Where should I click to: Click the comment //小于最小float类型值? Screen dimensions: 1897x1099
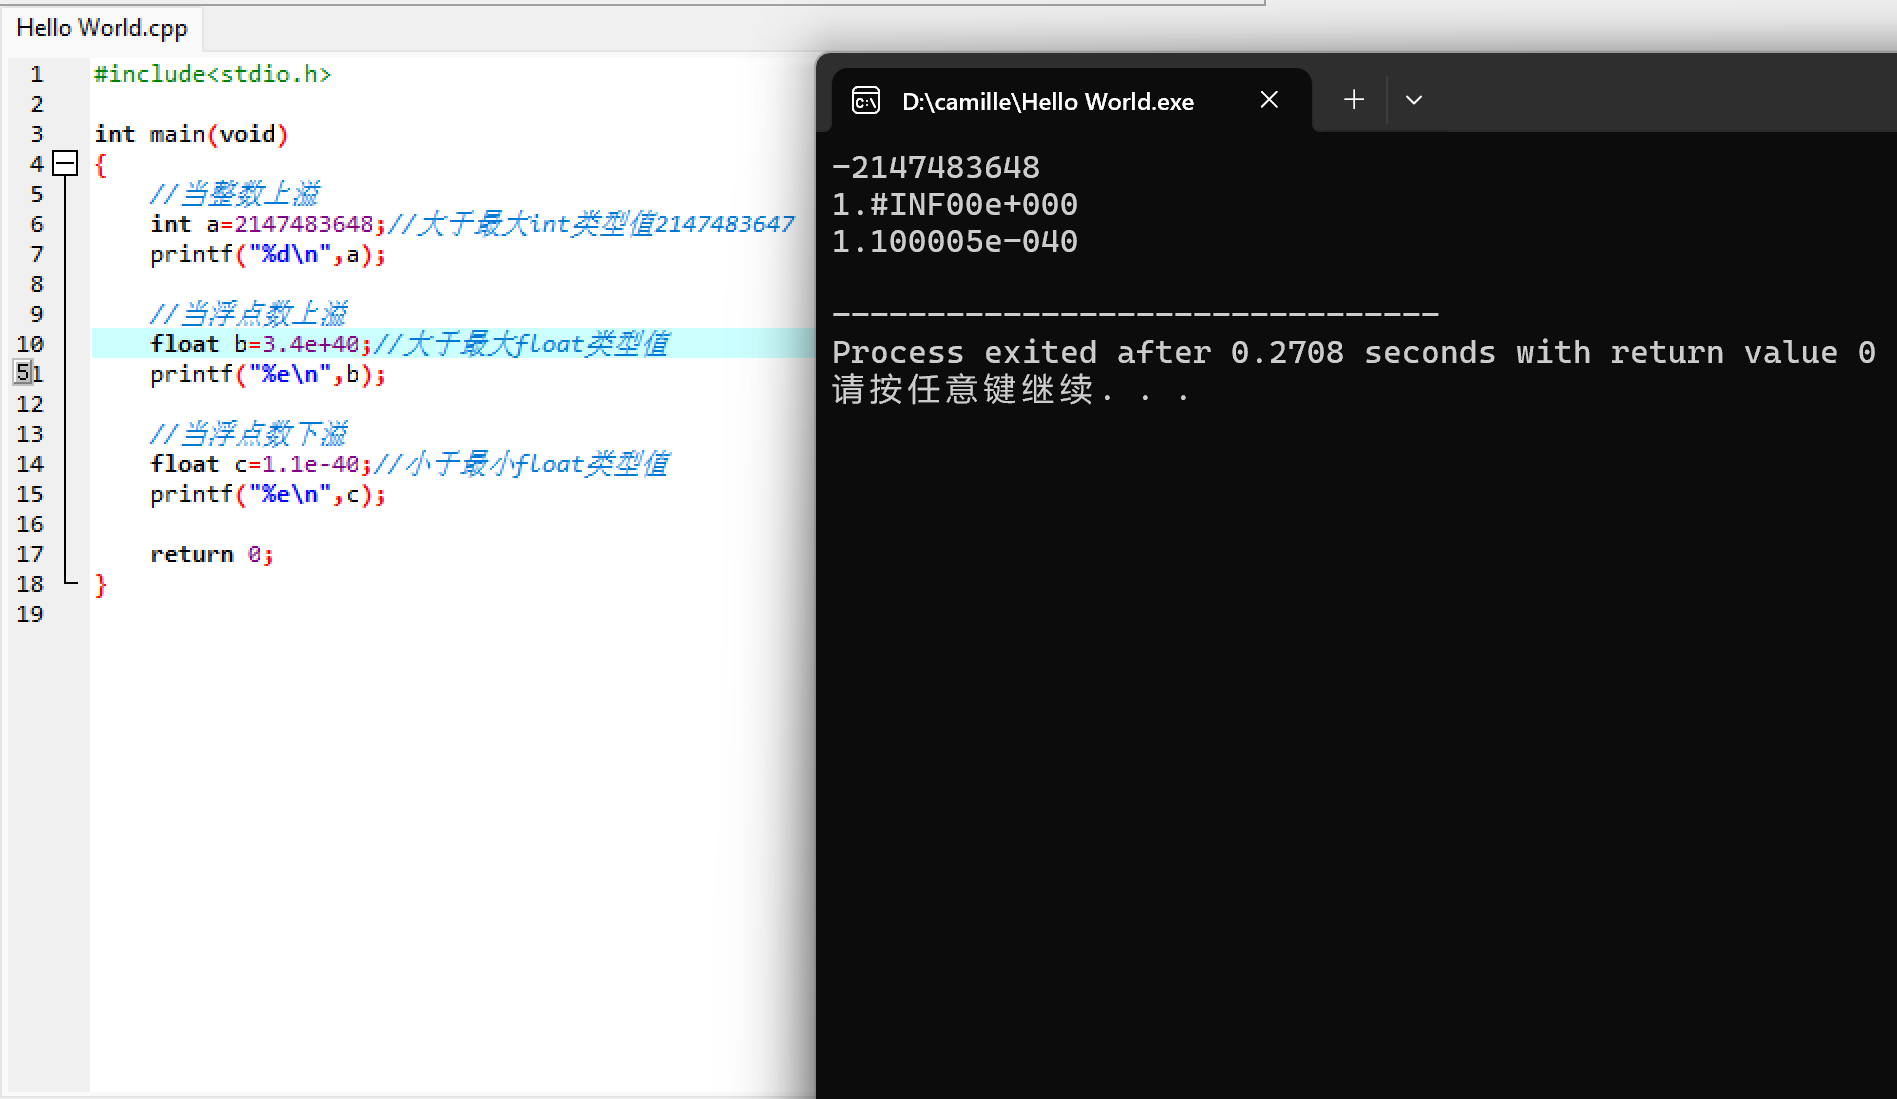coord(521,464)
